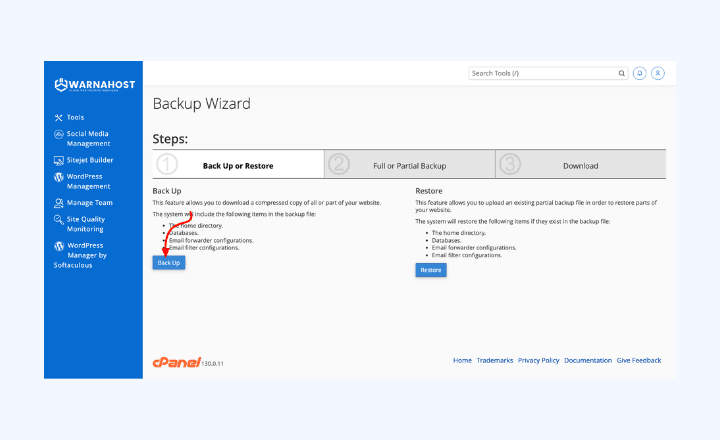Screen dimensions: 720x440
Task: Open WordPress Manager by Softaculous item
Action: (80, 255)
